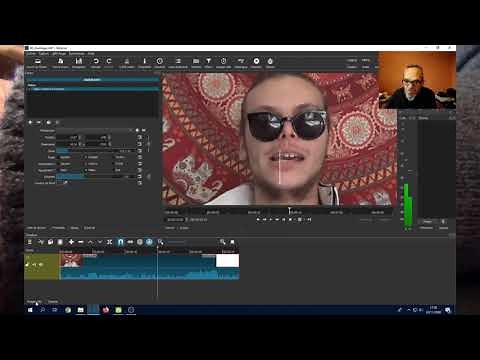Zoom in the timeline magnifier
Viewport: 480px width, 360px height.
pos(222,242)
